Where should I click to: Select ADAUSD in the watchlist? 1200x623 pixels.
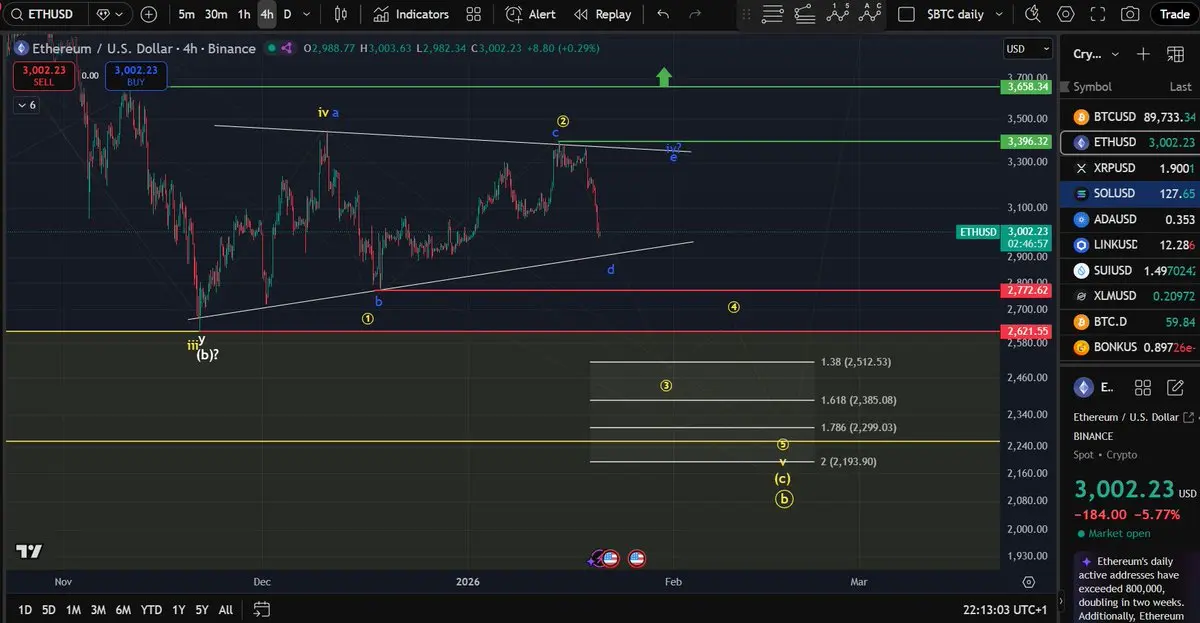click(1130, 219)
